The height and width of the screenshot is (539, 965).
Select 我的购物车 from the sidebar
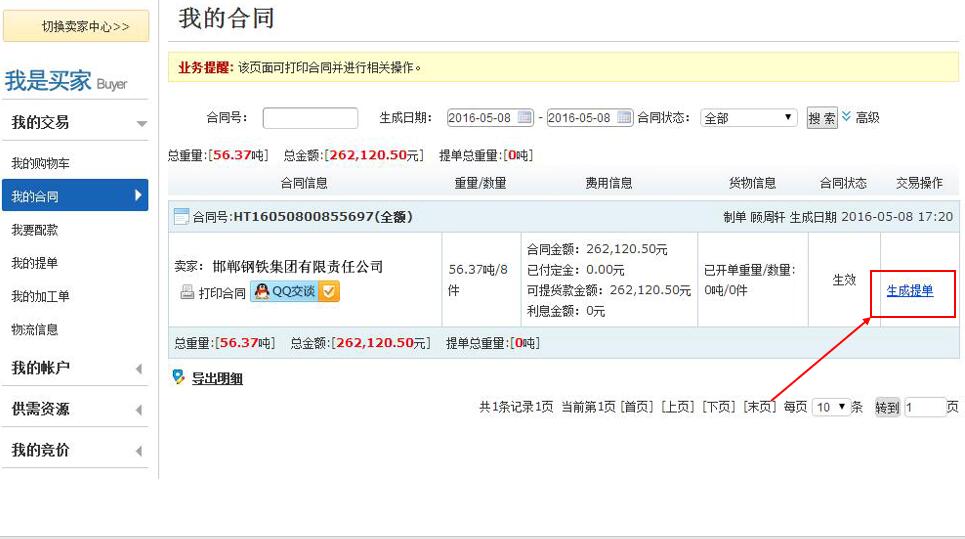(x=41, y=163)
